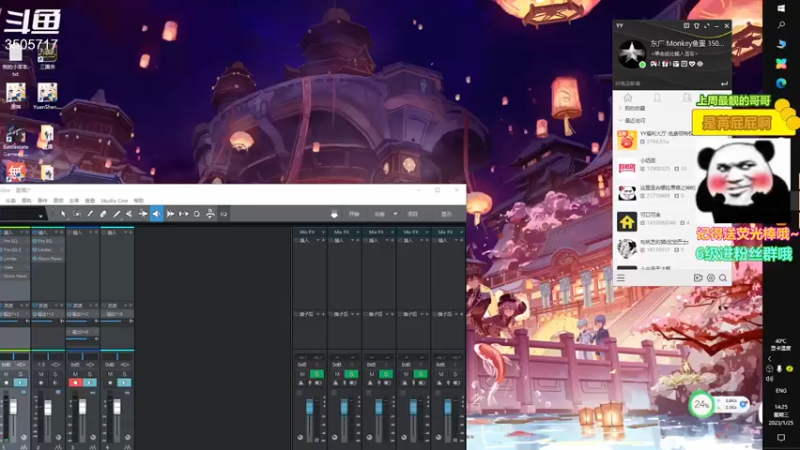This screenshot has height=450, width=800.
Task: Click the 开始 button in Studio One toolbar
Action: (x=354, y=214)
